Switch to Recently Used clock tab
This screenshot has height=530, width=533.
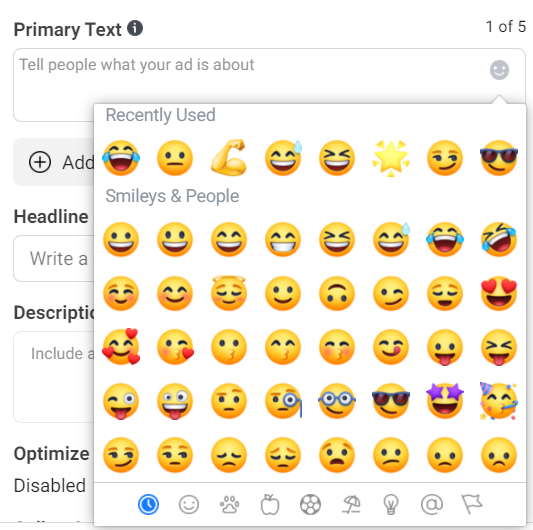(x=148, y=505)
